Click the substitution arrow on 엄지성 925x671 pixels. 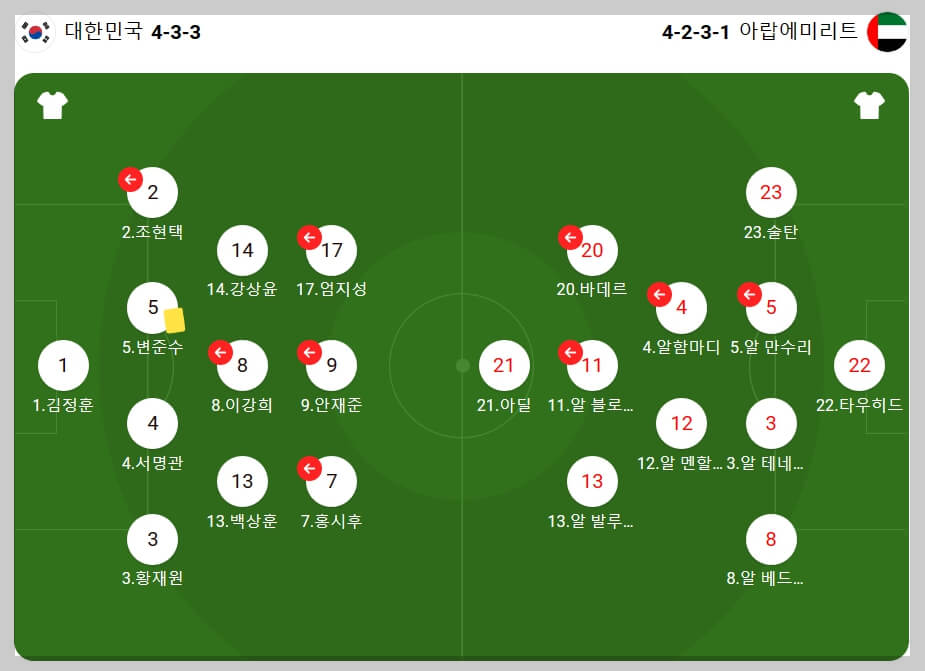click(x=308, y=236)
